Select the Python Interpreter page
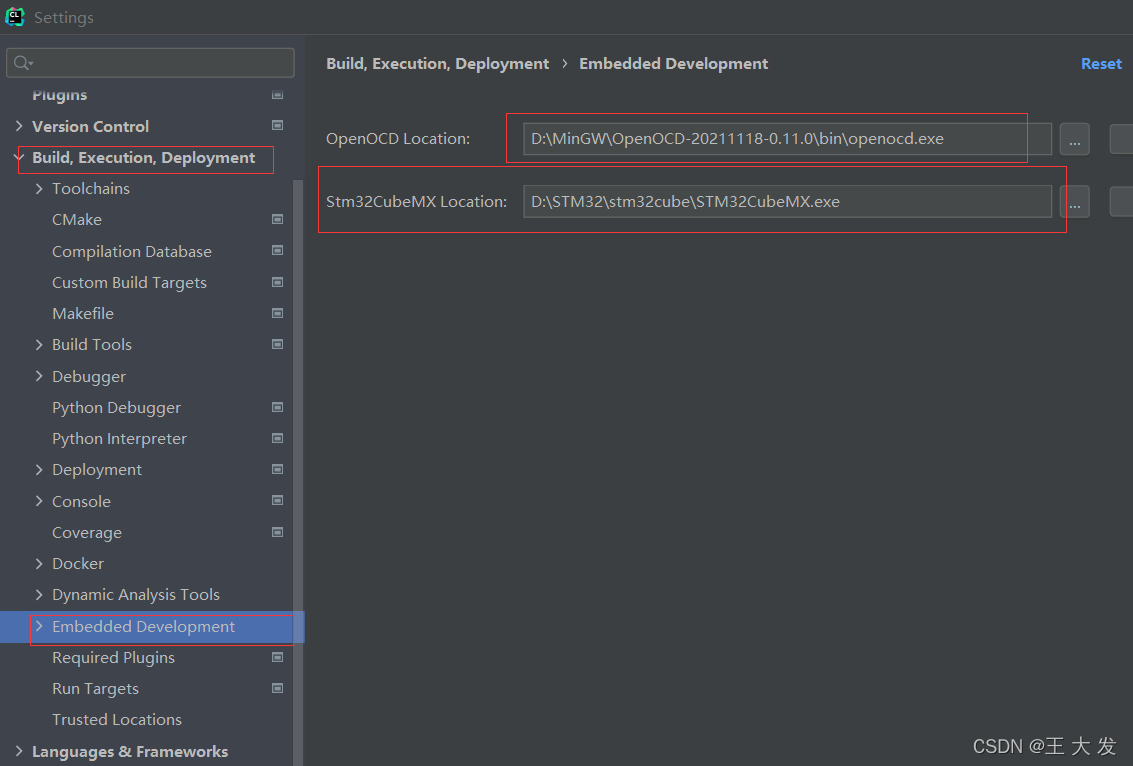This screenshot has height=766, width=1133. click(x=119, y=439)
